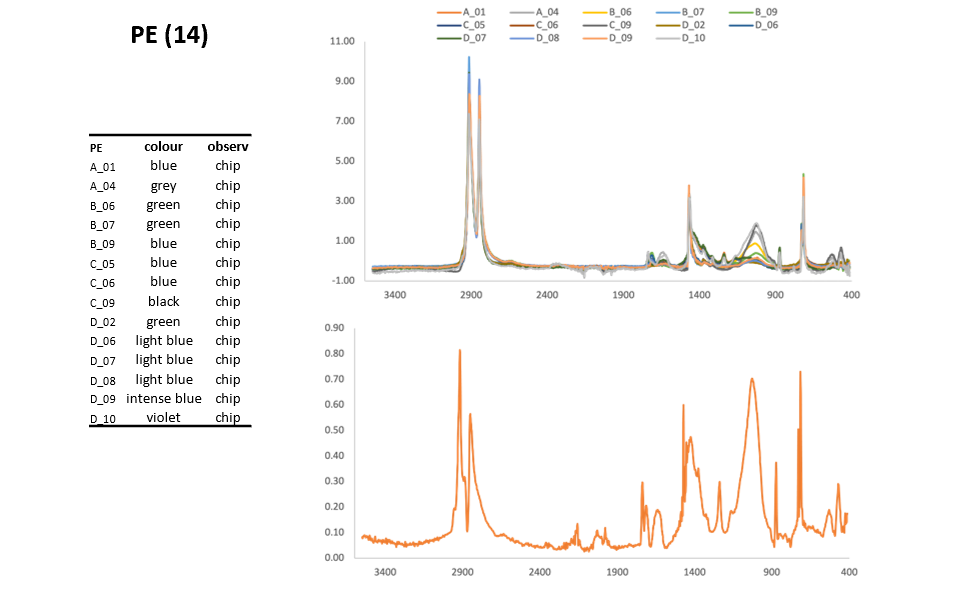Click the PE (14) slide title

click(x=169, y=35)
